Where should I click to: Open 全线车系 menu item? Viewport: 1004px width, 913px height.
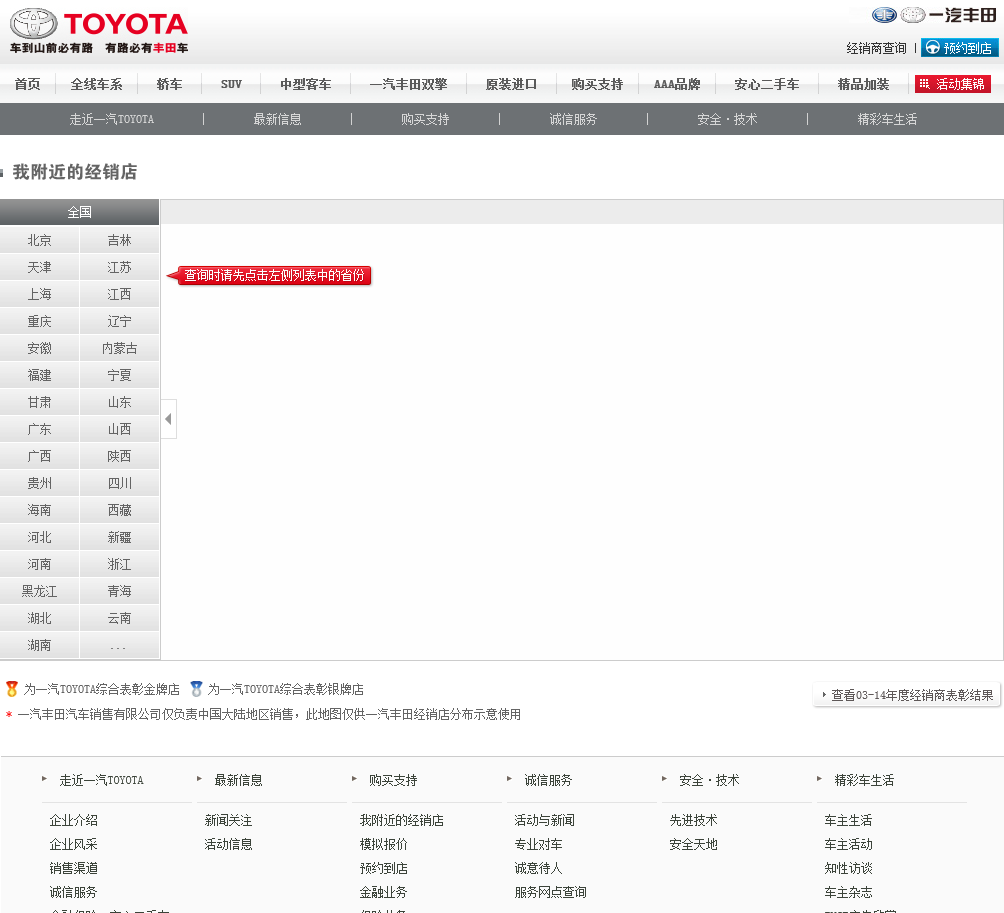coord(96,84)
